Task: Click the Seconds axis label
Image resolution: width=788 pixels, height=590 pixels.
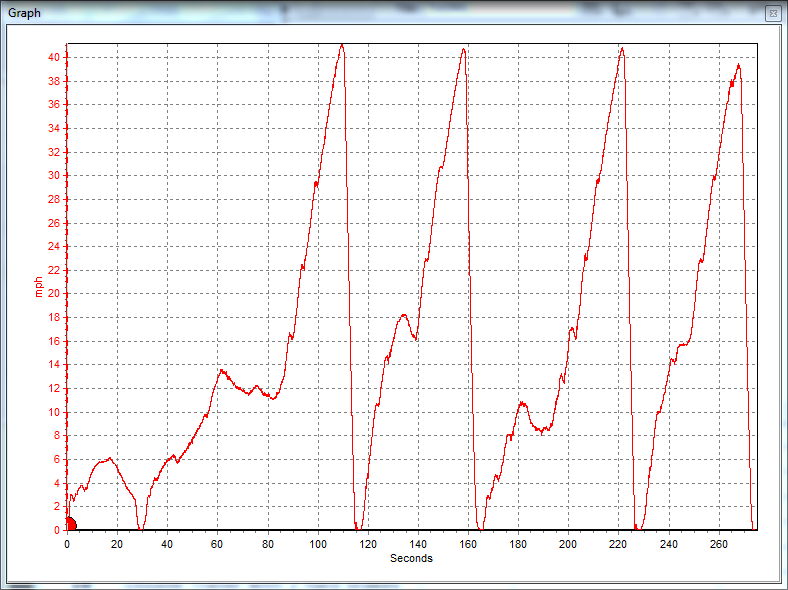Action: coord(411,558)
